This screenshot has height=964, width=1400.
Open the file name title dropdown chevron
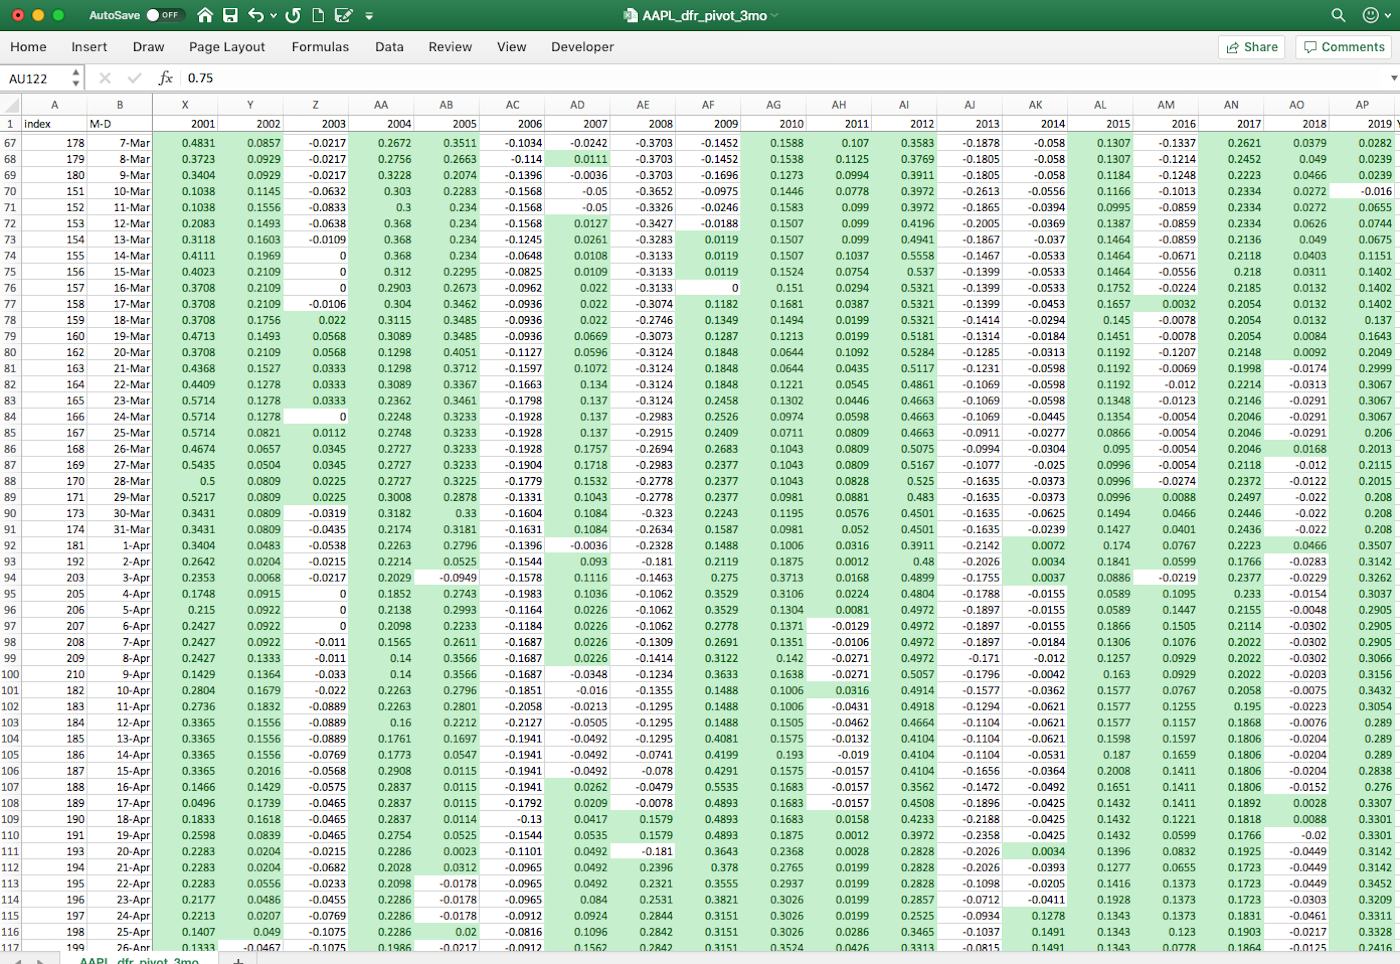pyautogui.click(x=775, y=16)
